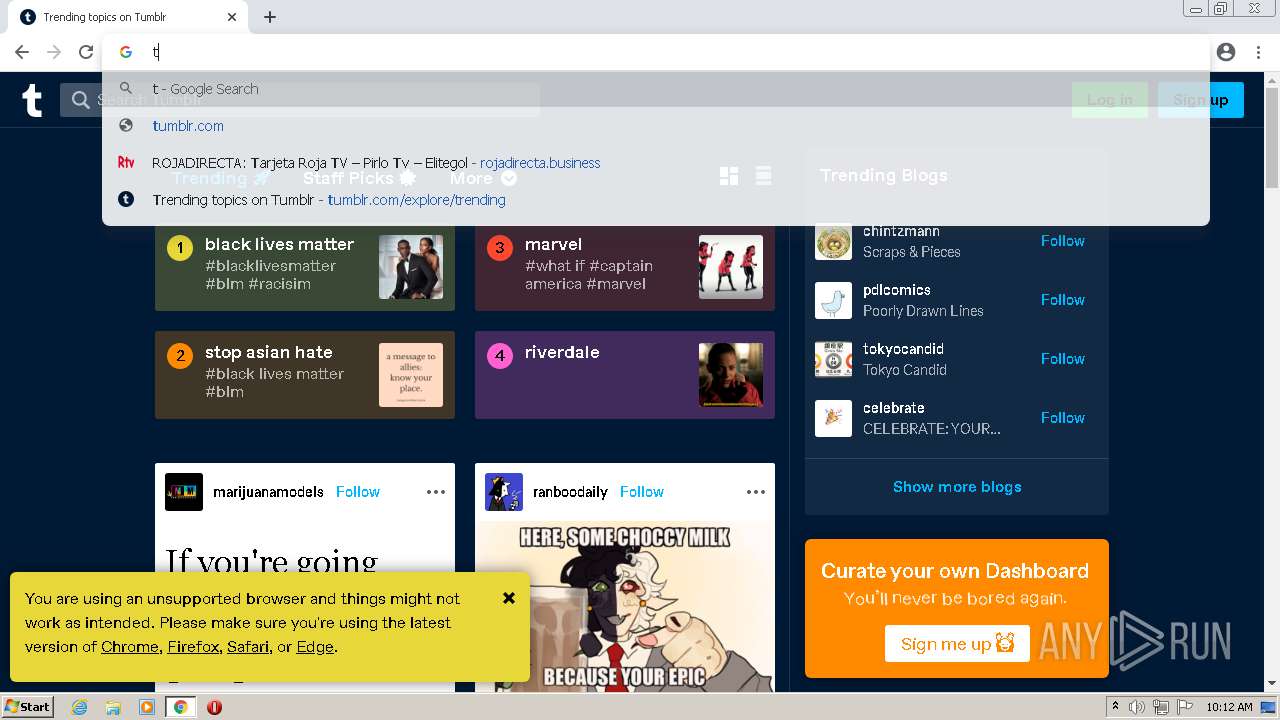Viewport: 1280px width, 720px height.
Task: Launch Internet Explorer from the taskbar
Action: click(x=80, y=707)
